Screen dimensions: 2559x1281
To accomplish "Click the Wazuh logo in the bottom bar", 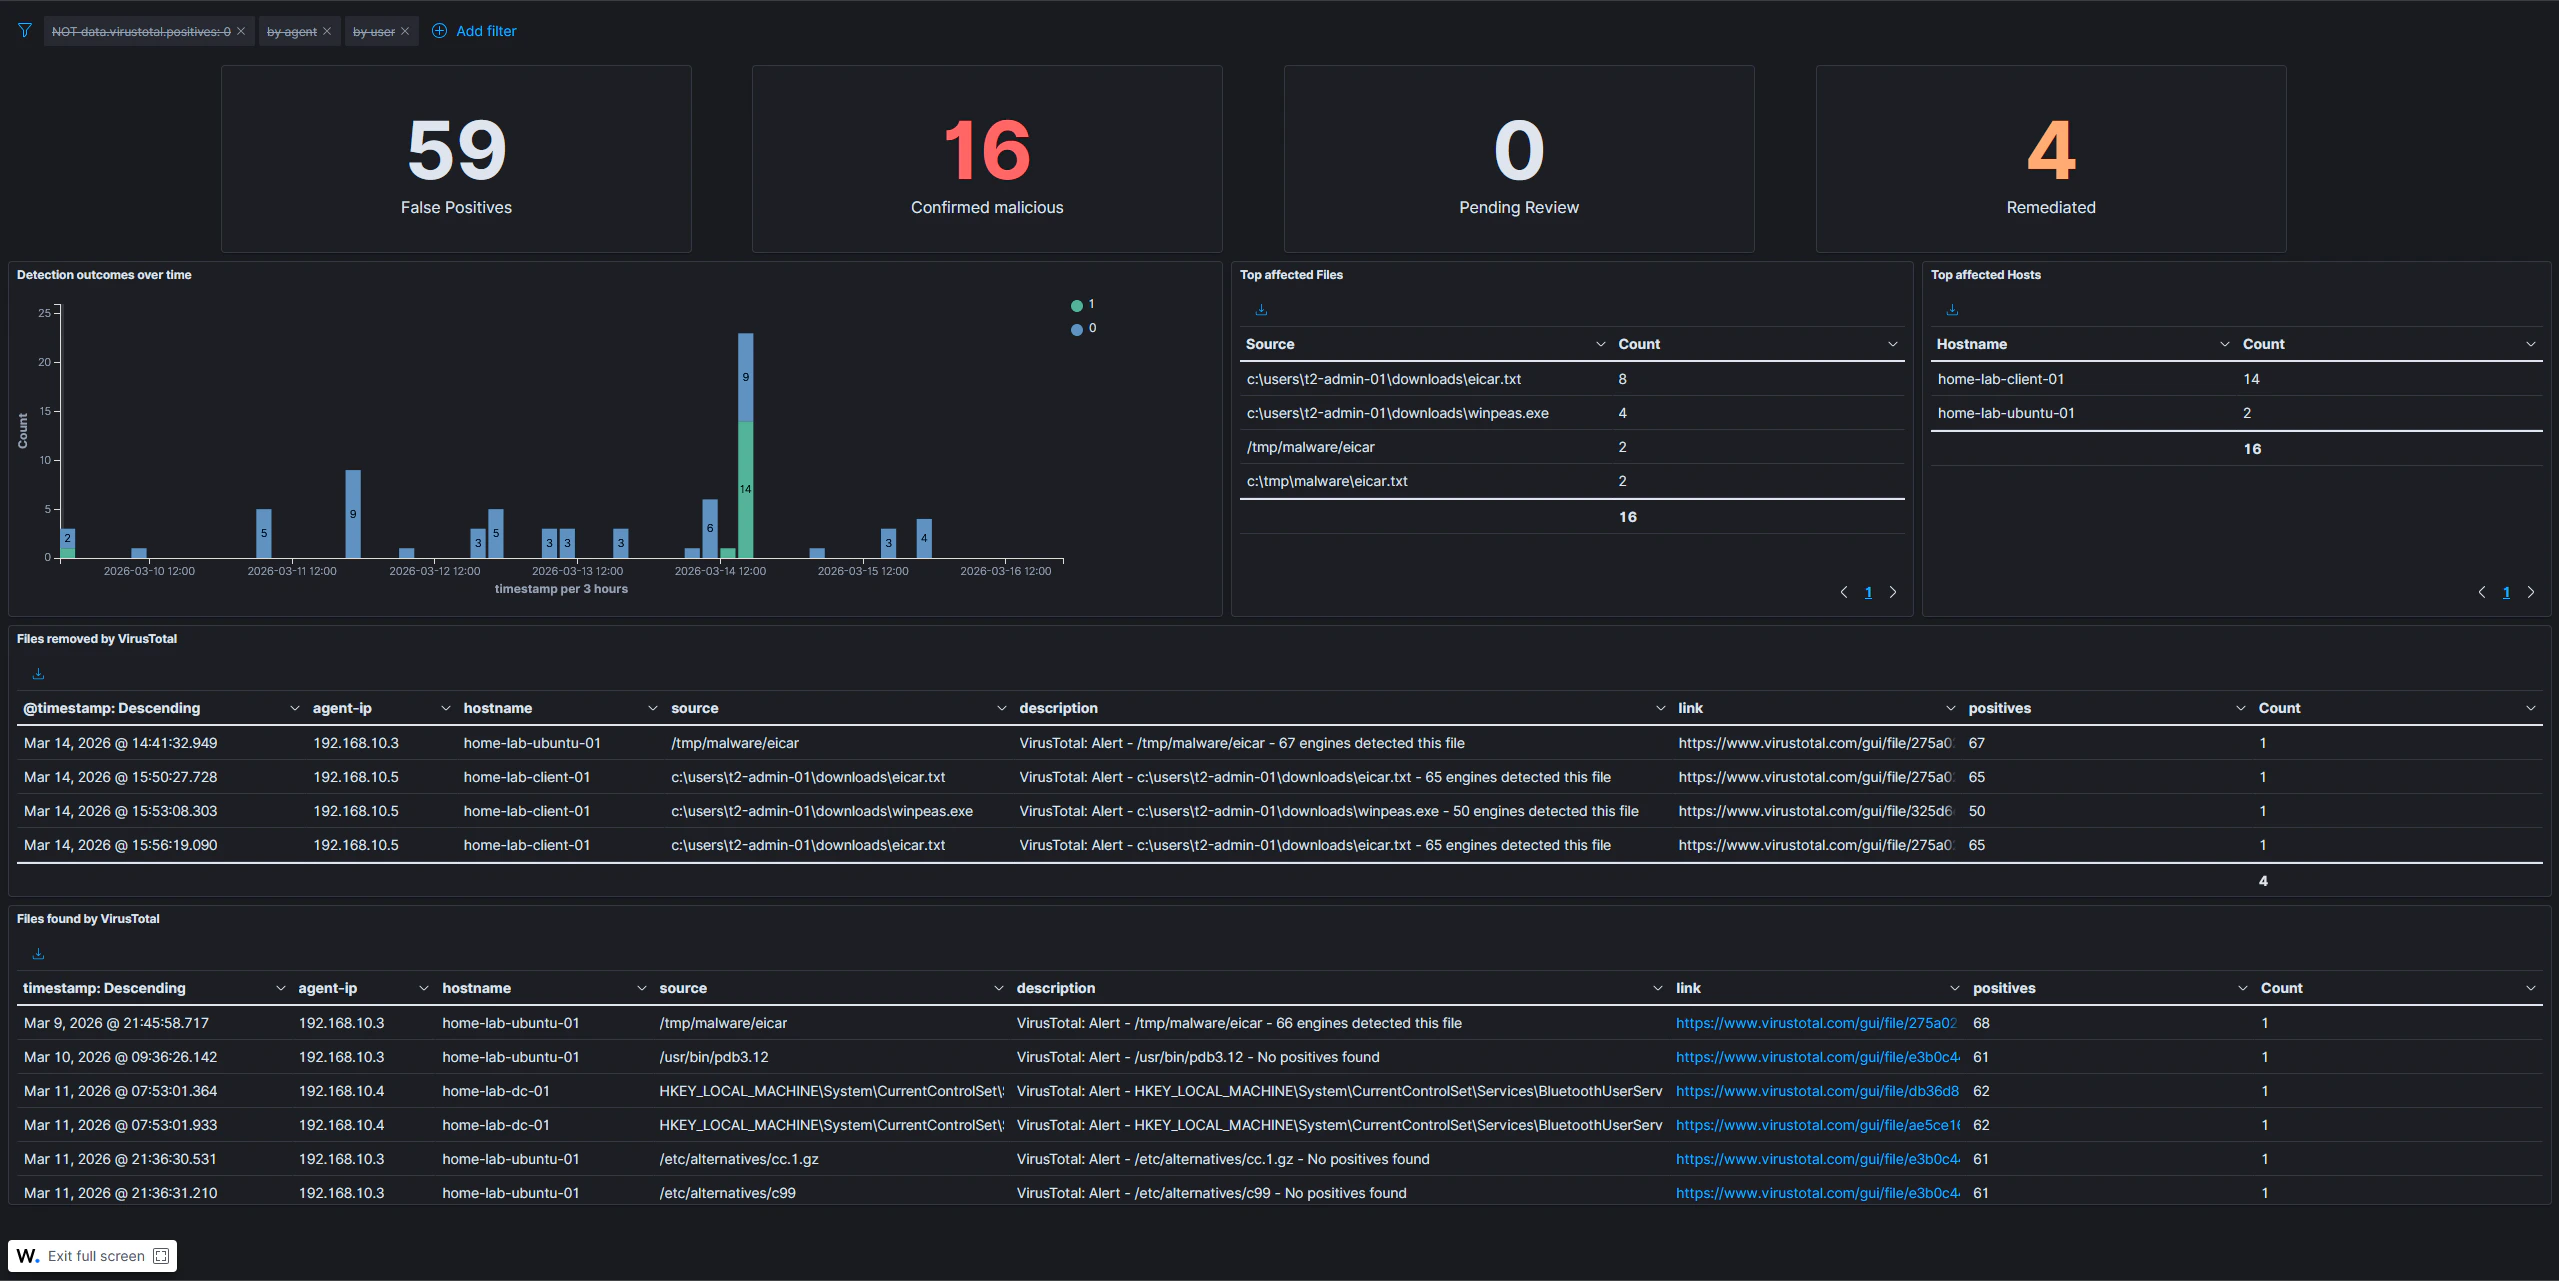I will pos(27,1255).
